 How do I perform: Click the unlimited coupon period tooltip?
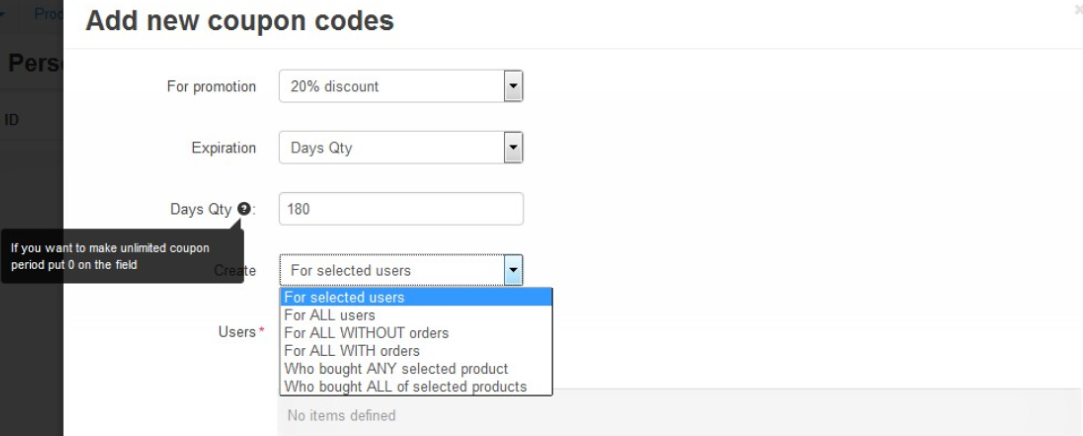[x=122, y=256]
